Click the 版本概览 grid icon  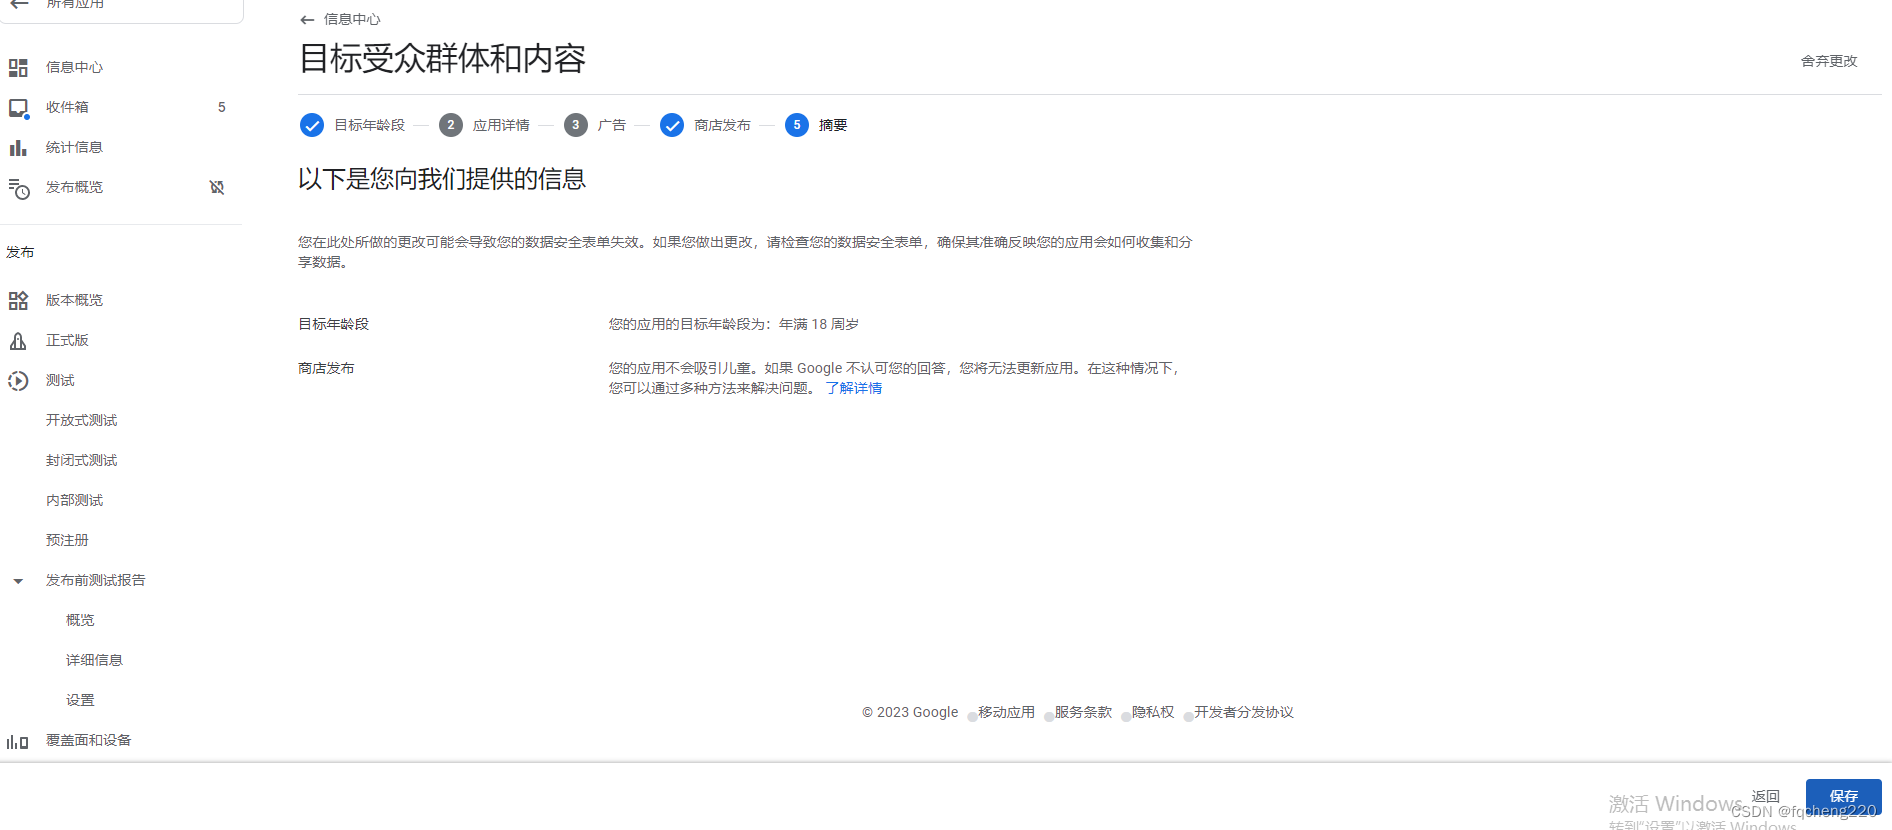[x=18, y=301]
